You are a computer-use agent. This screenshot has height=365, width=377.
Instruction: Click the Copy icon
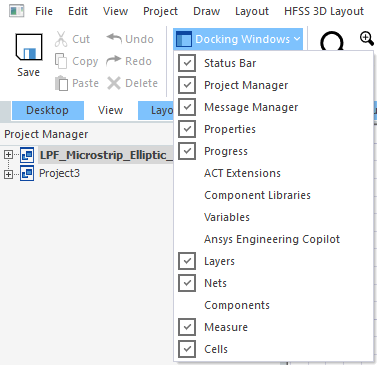pyautogui.click(x=61, y=61)
